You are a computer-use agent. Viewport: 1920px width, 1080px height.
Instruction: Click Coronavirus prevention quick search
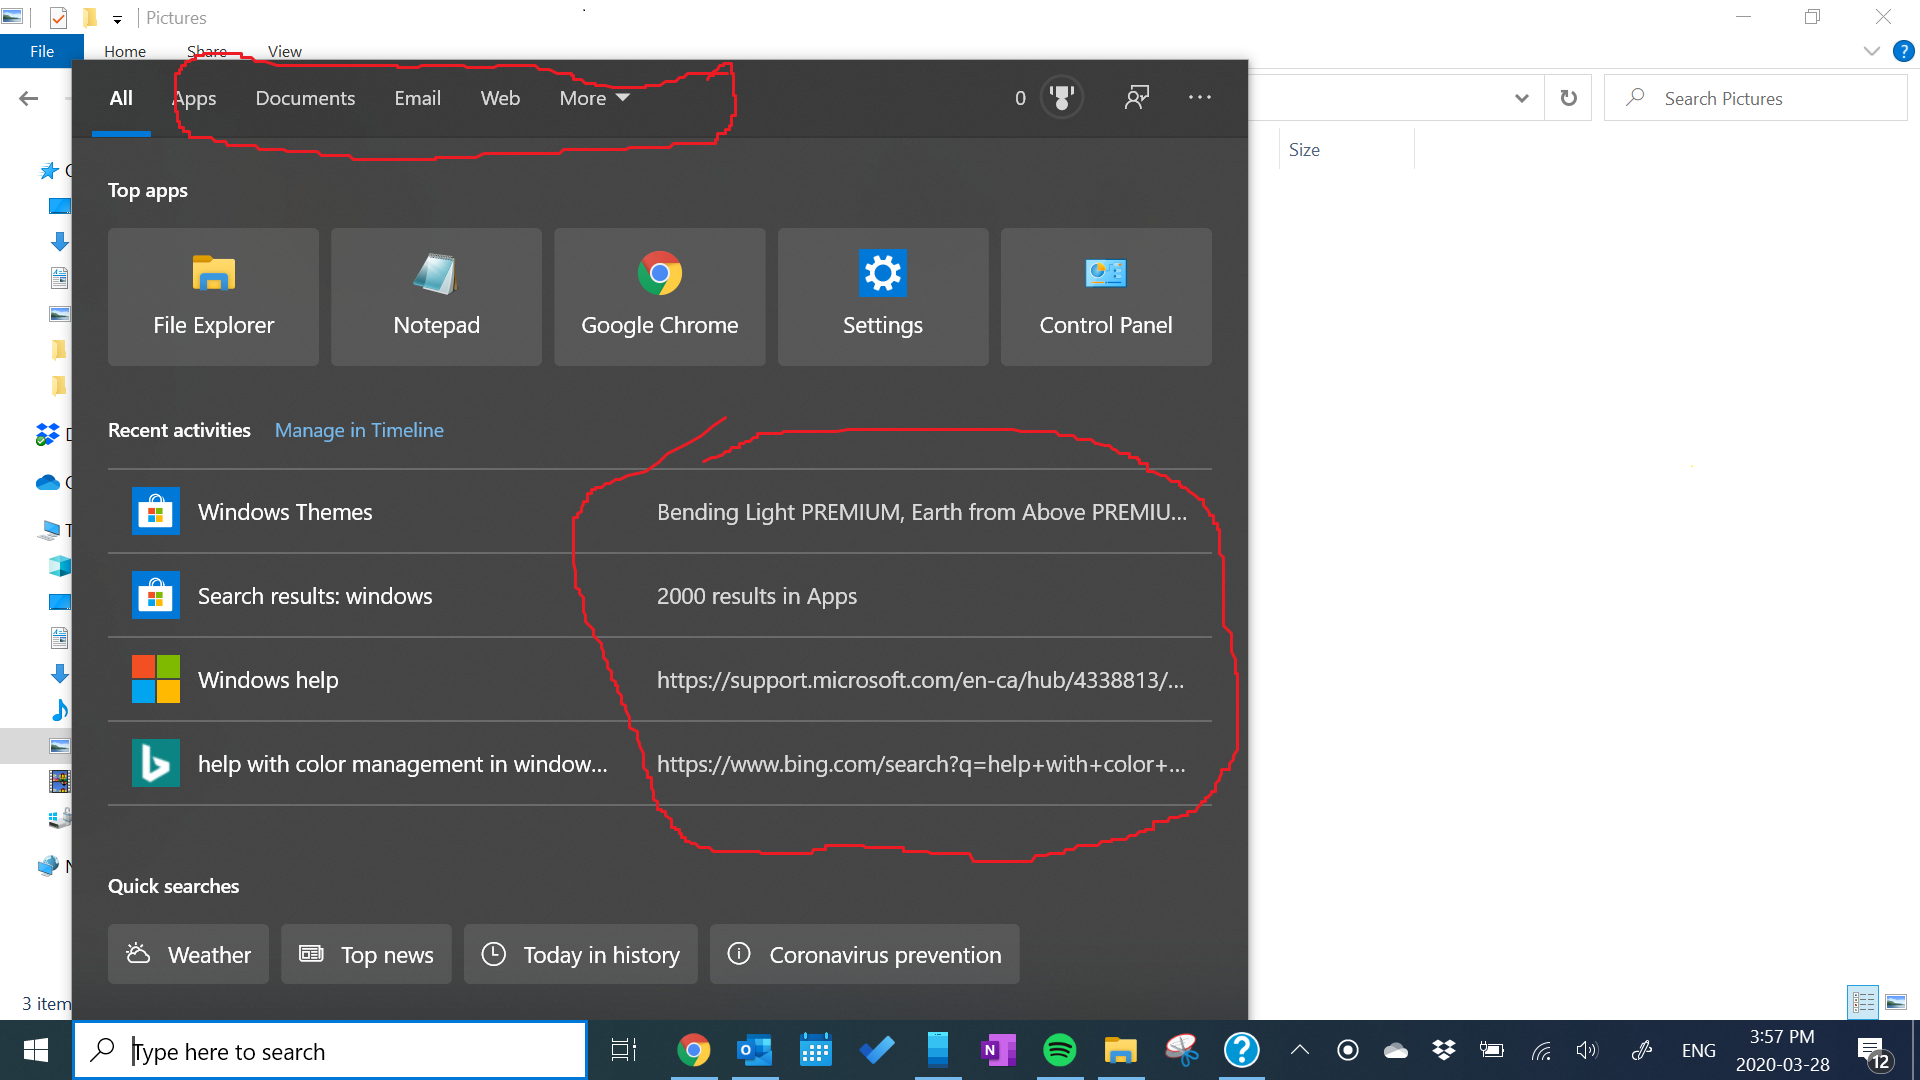(x=865, y=954)
